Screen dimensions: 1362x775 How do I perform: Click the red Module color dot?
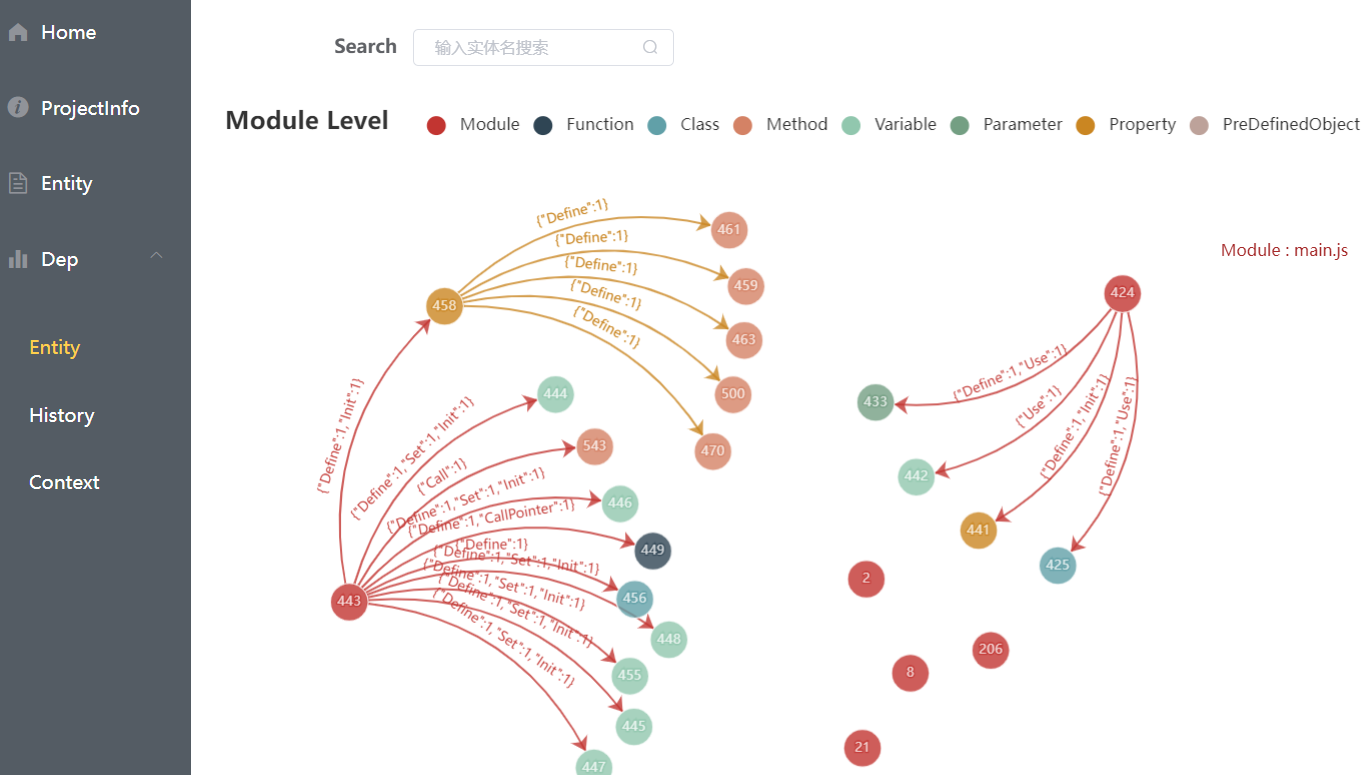(x=436, y=124)
